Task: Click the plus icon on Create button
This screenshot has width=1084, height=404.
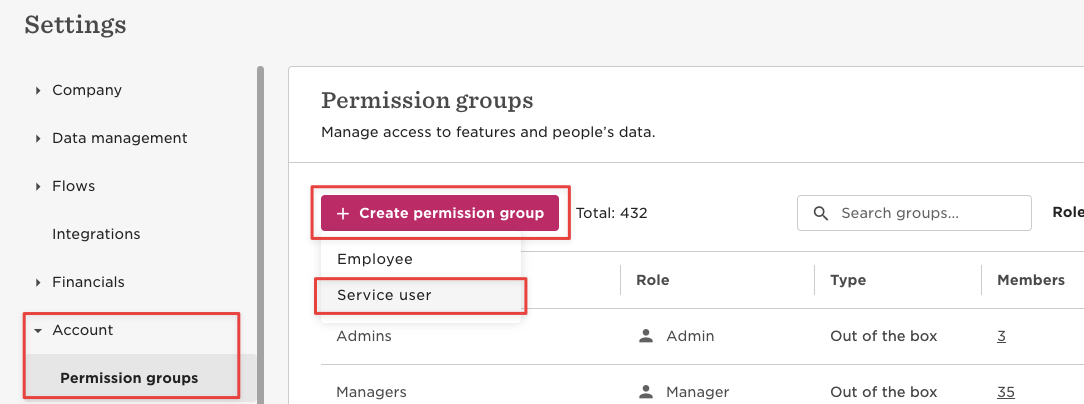Action: pos(342,214)
